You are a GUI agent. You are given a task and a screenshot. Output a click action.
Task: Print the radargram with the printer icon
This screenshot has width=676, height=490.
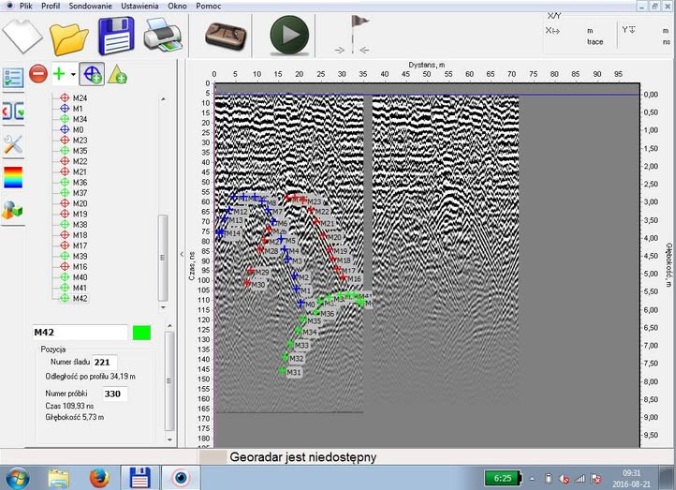[163, 35]
